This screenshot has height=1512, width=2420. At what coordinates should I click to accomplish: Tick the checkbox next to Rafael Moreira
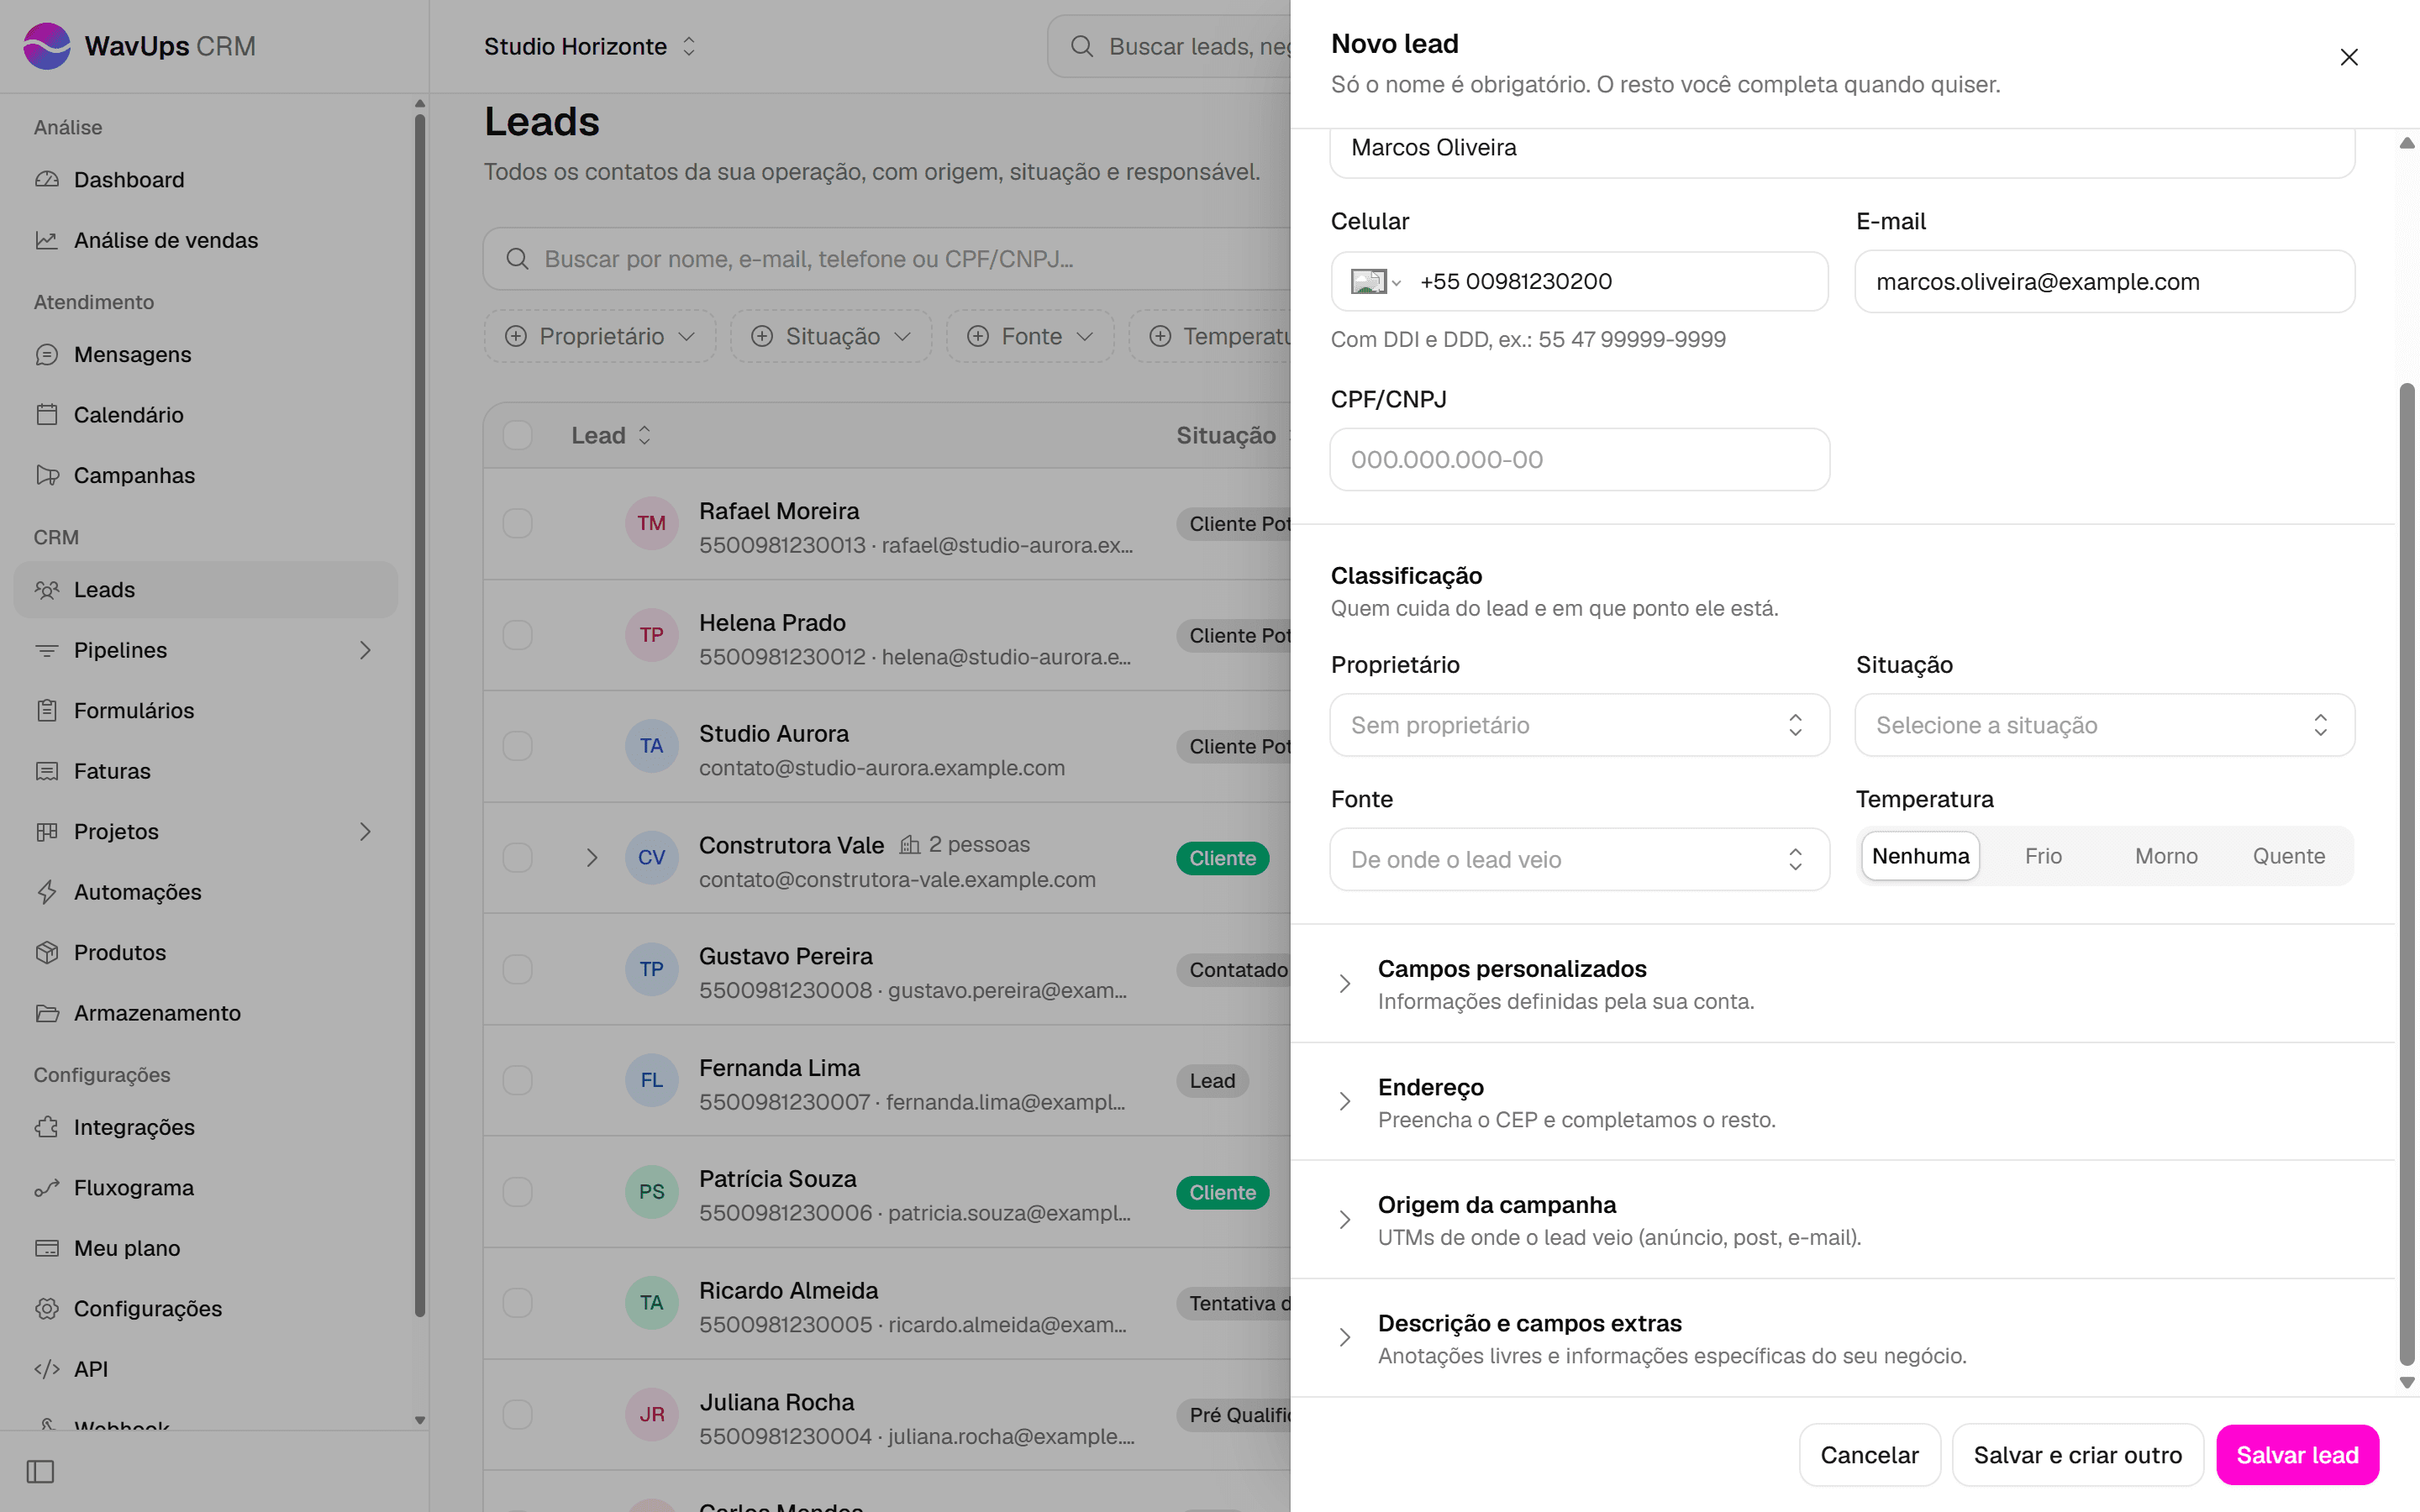pyautogui.click(x=517, y=523)
